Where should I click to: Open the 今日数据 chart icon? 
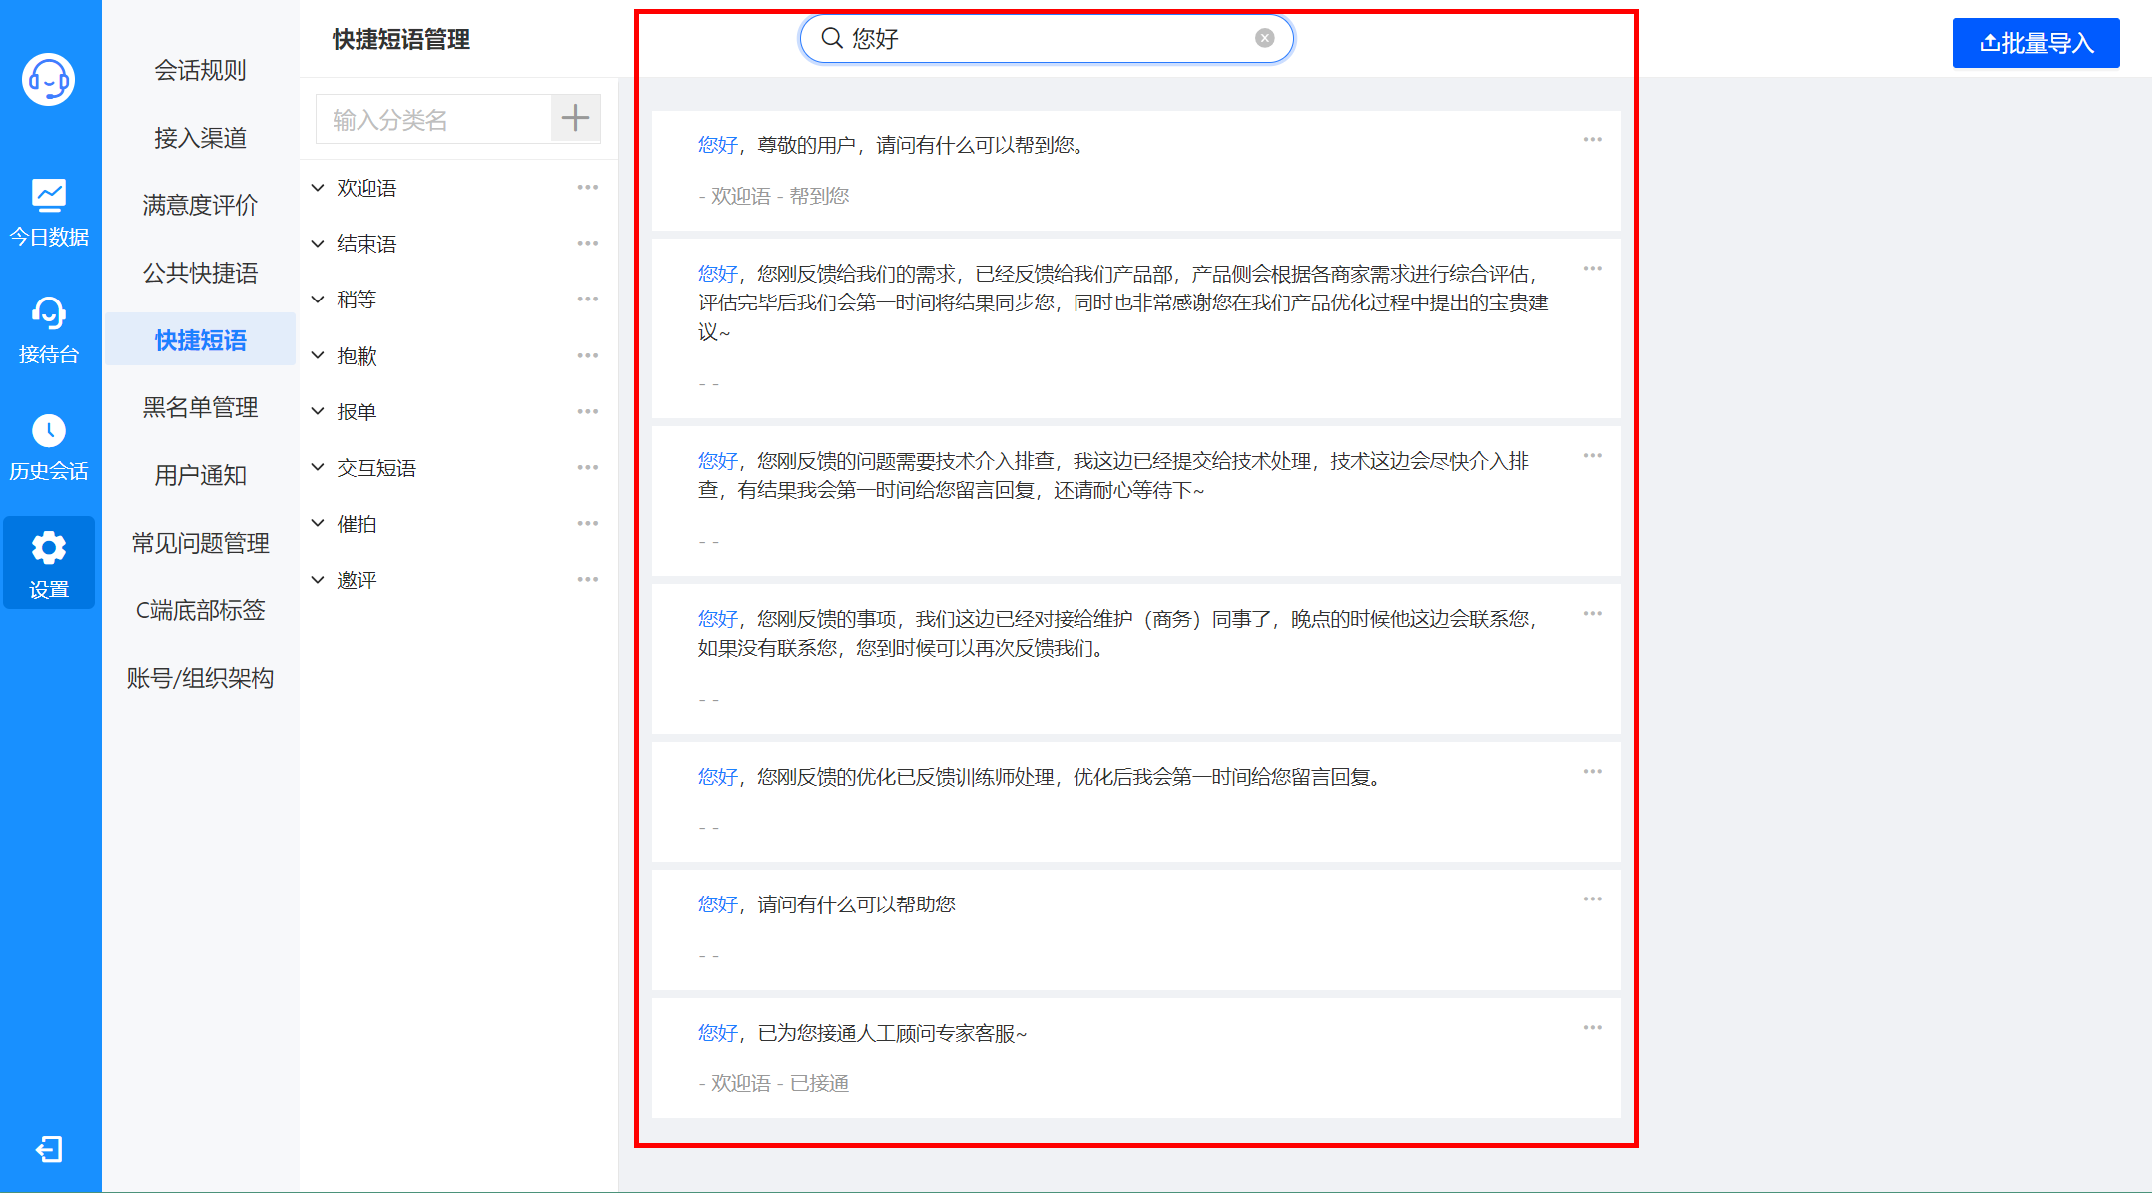click(48, 195)
